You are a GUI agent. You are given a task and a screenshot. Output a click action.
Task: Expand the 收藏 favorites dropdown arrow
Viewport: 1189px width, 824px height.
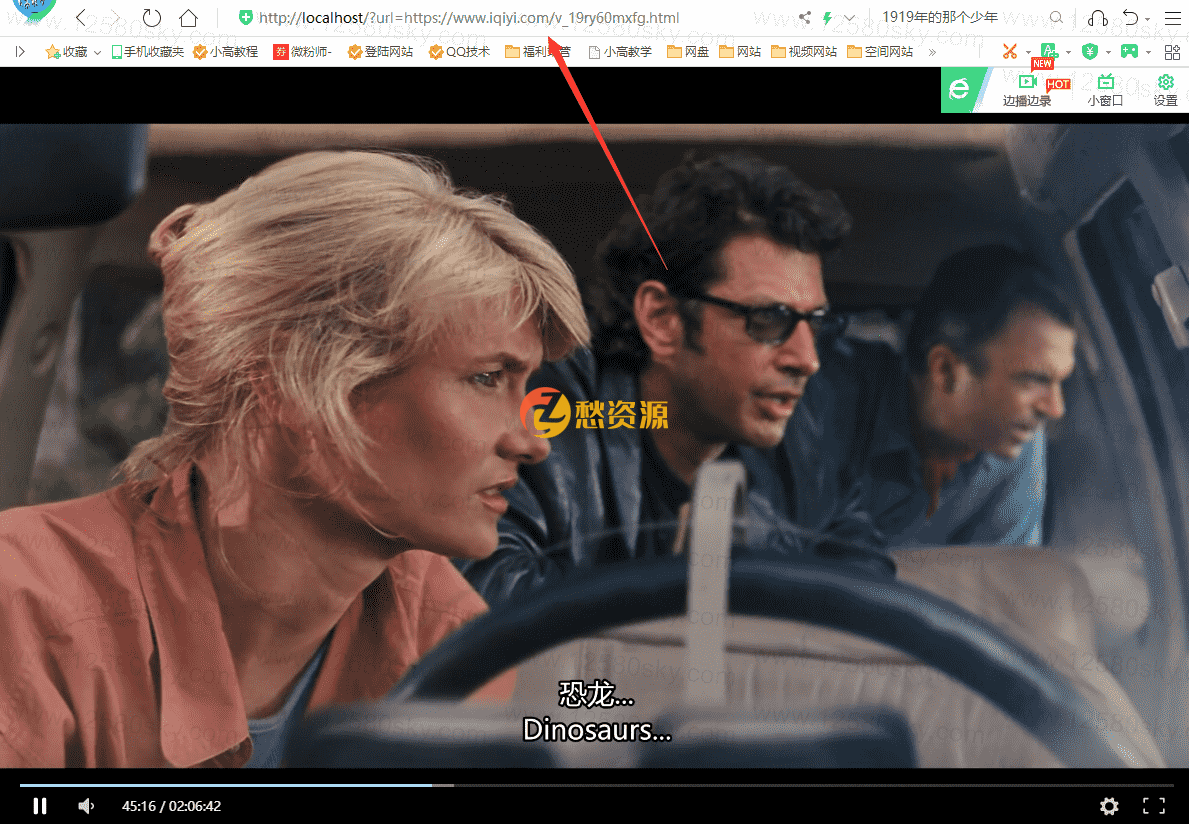pyautogui.click(x=97, y=52)
